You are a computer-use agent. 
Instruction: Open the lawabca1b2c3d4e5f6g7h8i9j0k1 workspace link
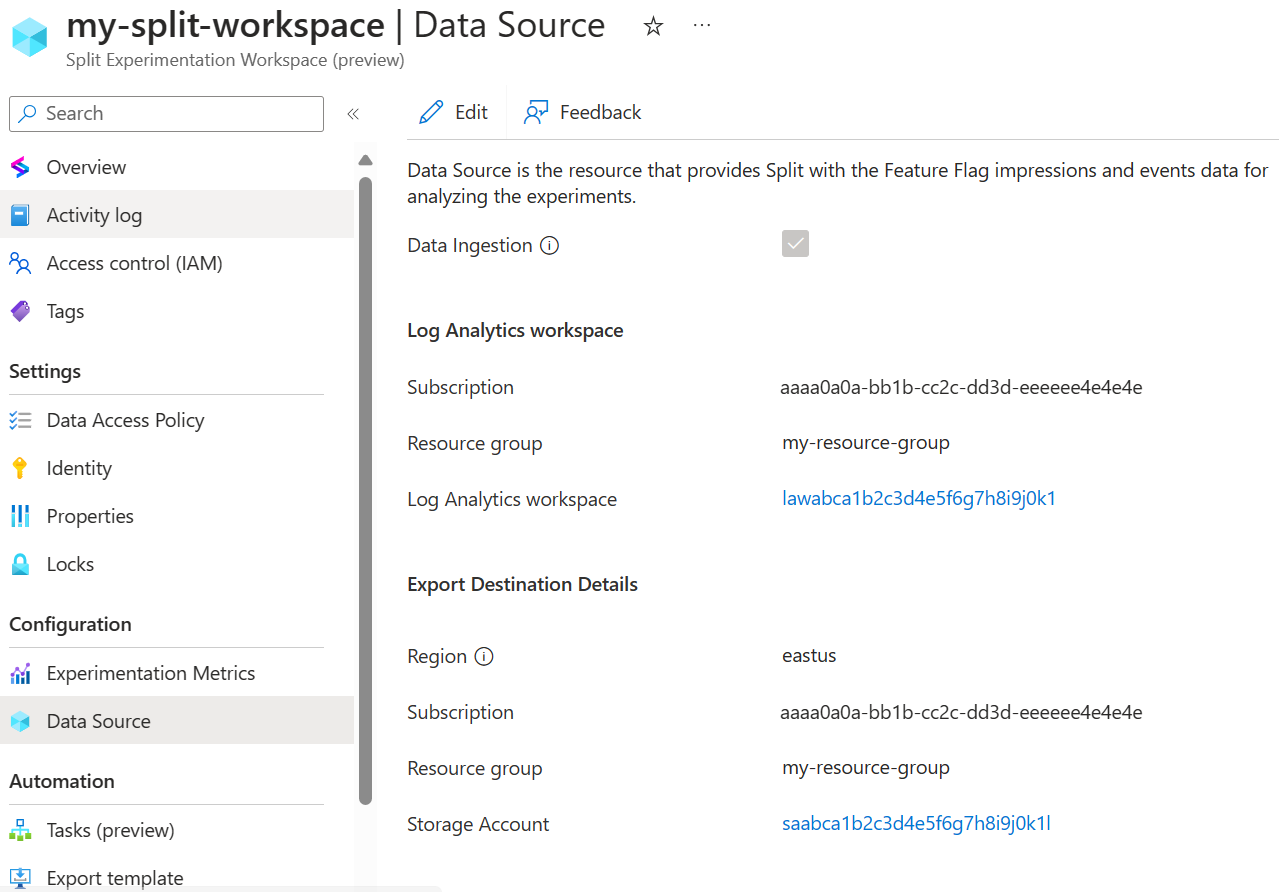pos(919,498)
